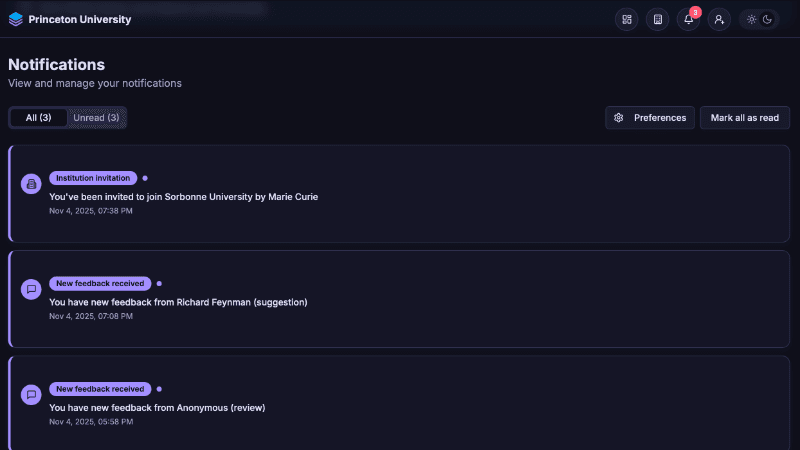The height and width of the screenshot is (450, 800).
Task: Click the badge above Richard Feynman feedback
Action: pos(100,283)
